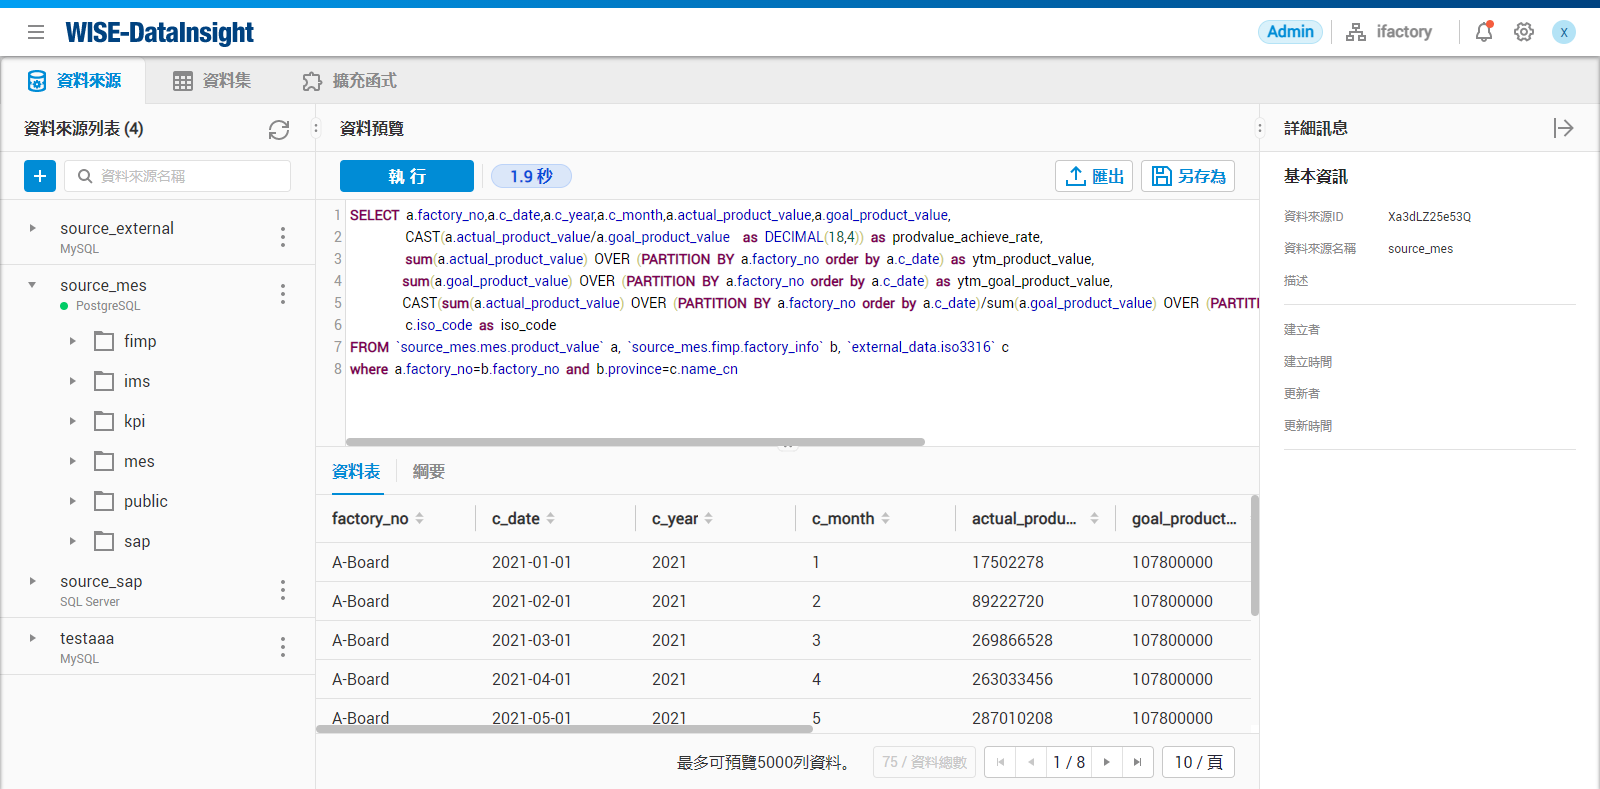Expand the fimp schema folder

point(73,341)
